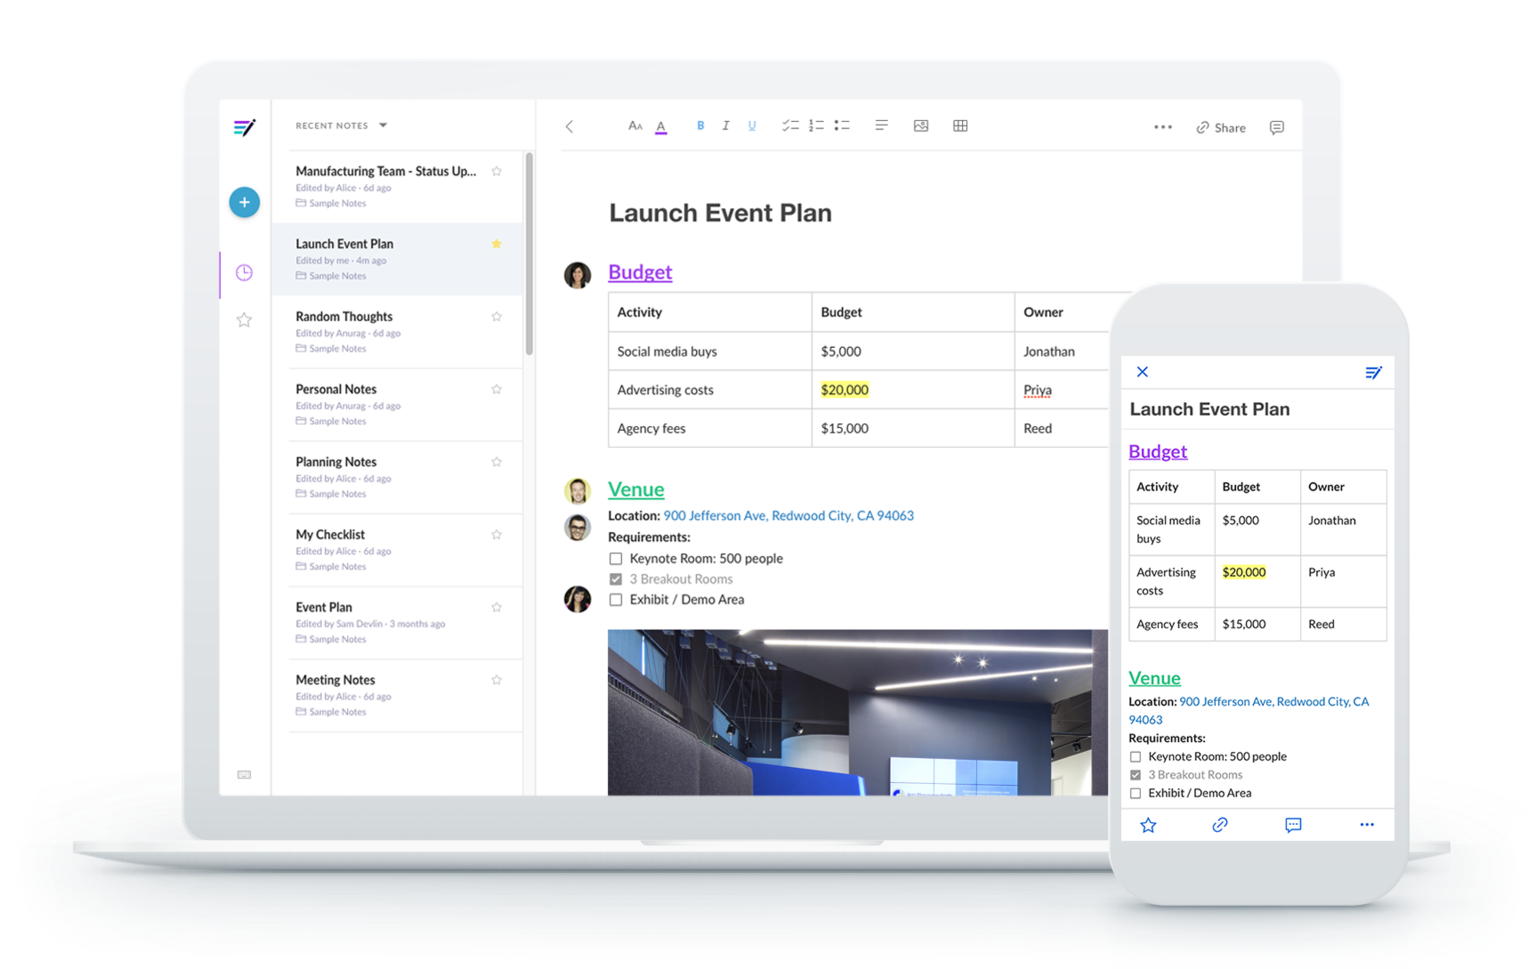Open favorites star in left sidebar
The width and height of the screenshot is (1536, 969).
[x=244, y=320]
